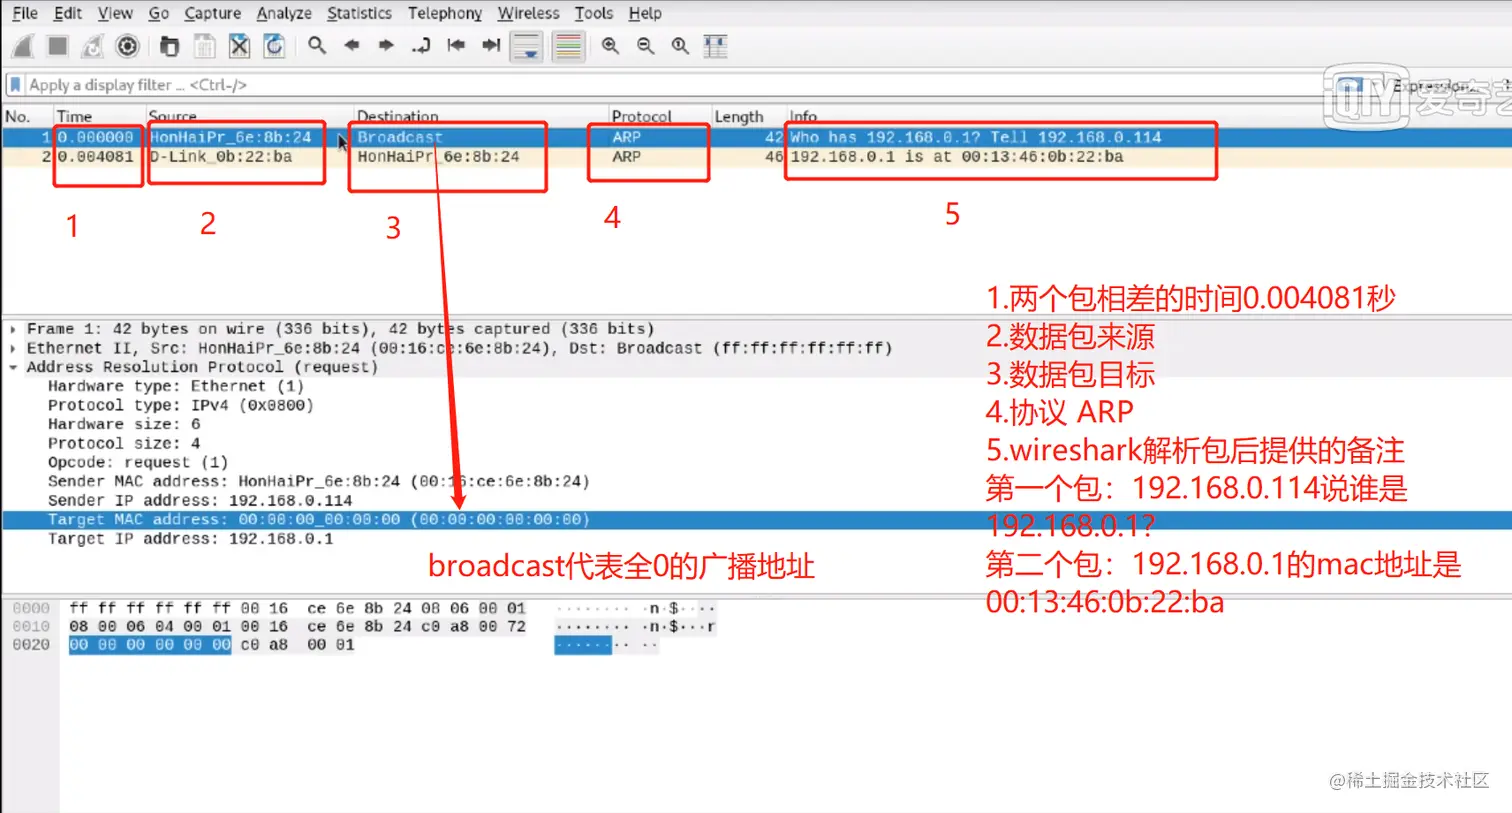1512x813 pixels.
Task: Click hex offset 0010 row bytes
Action: pyautogui.click(x=297, y=627)
